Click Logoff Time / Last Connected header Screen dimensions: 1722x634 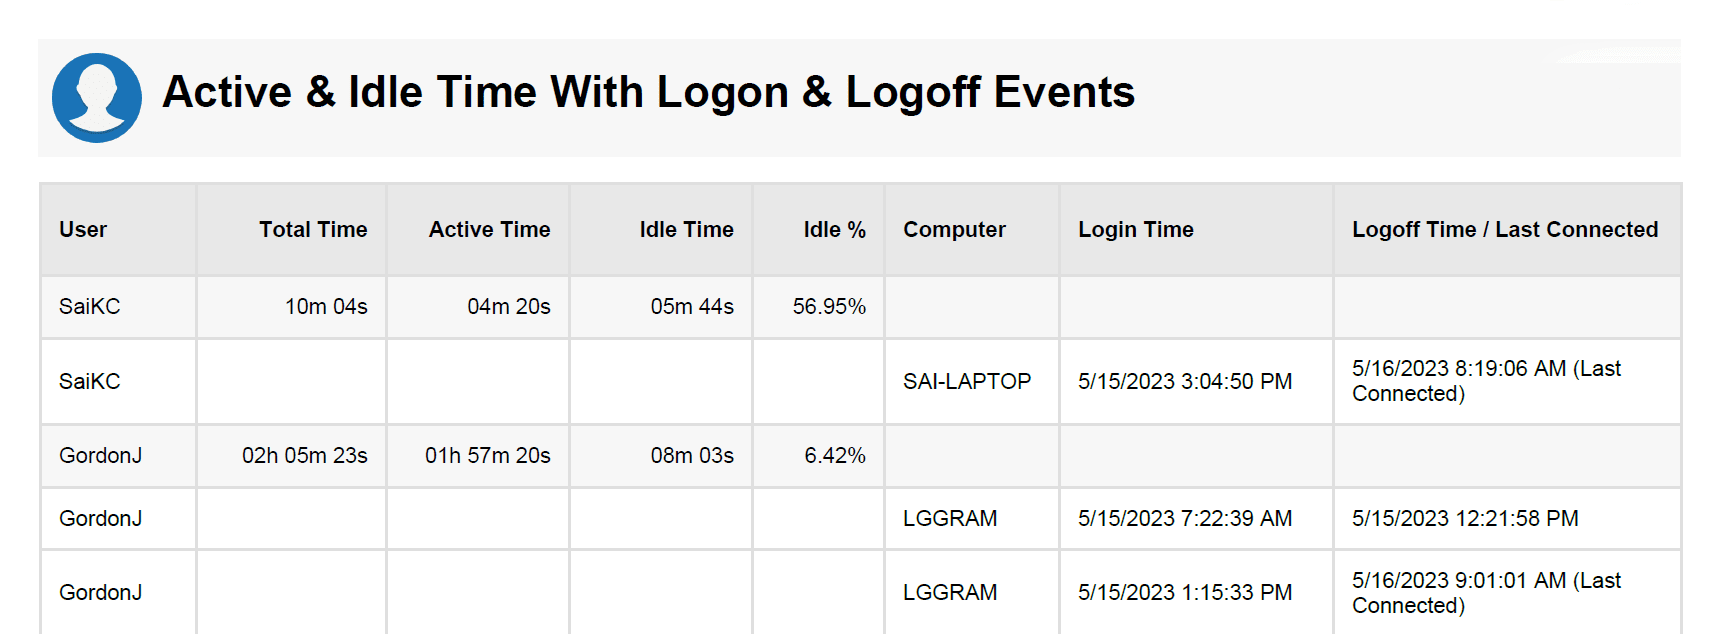click(x=1504, y=230)
